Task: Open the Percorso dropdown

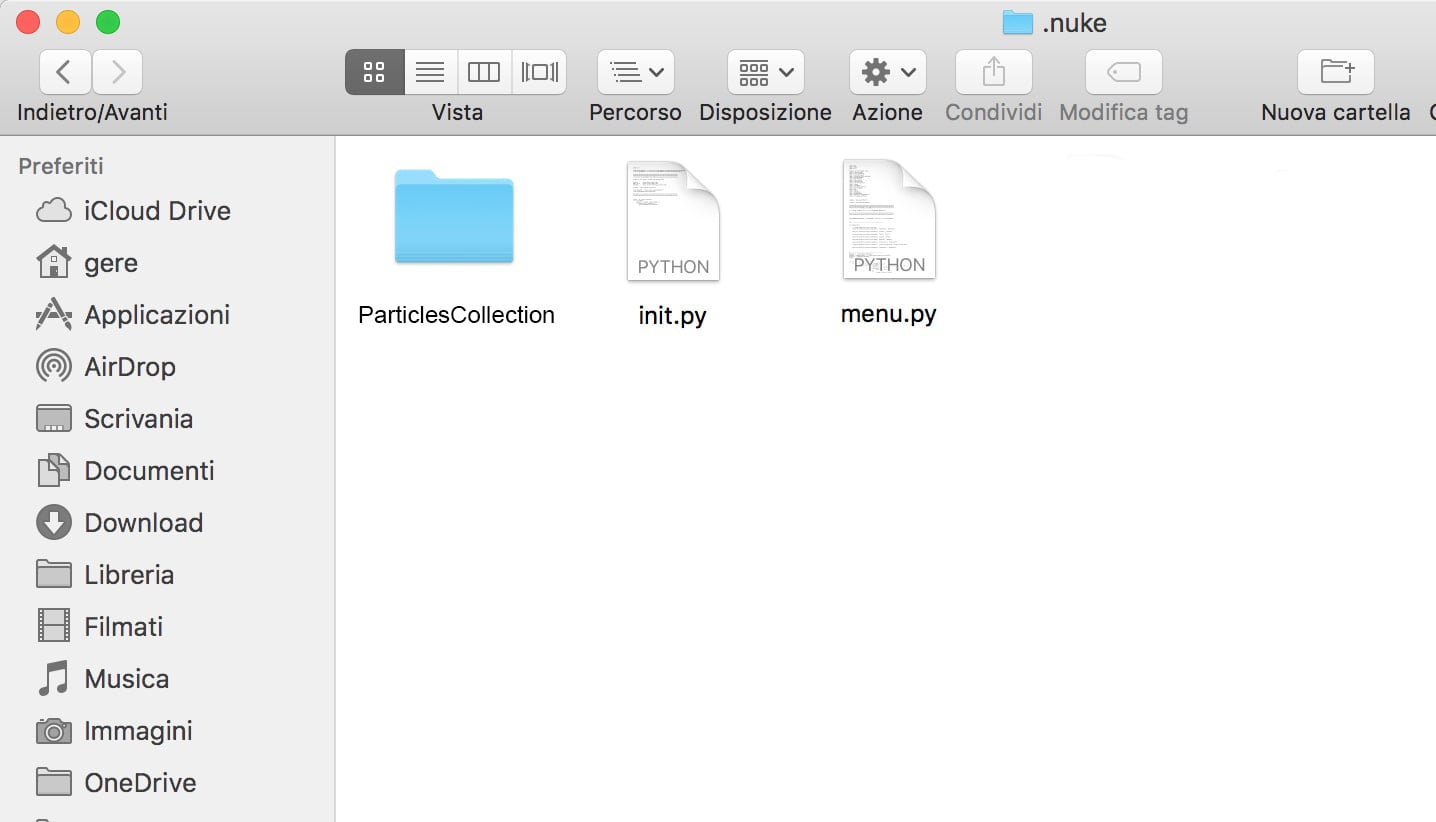Action: 635,71
